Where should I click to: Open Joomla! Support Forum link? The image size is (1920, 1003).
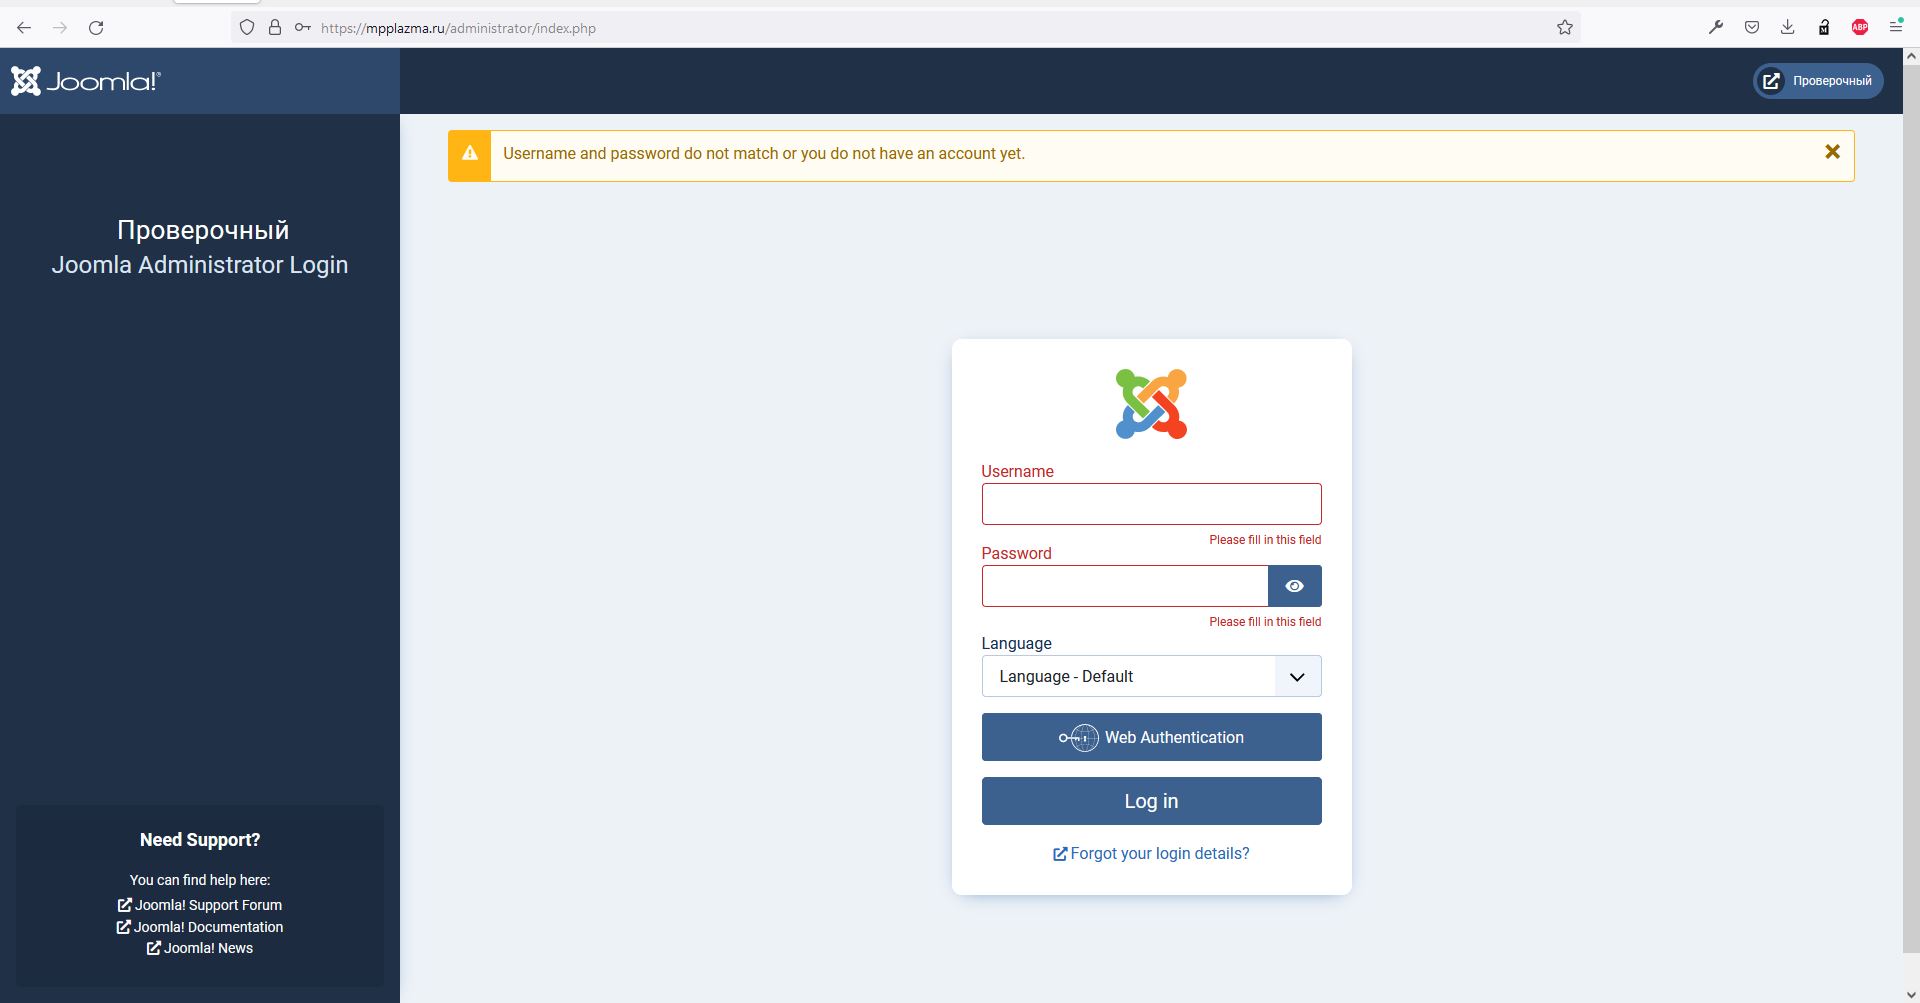[x=200, y=905]
